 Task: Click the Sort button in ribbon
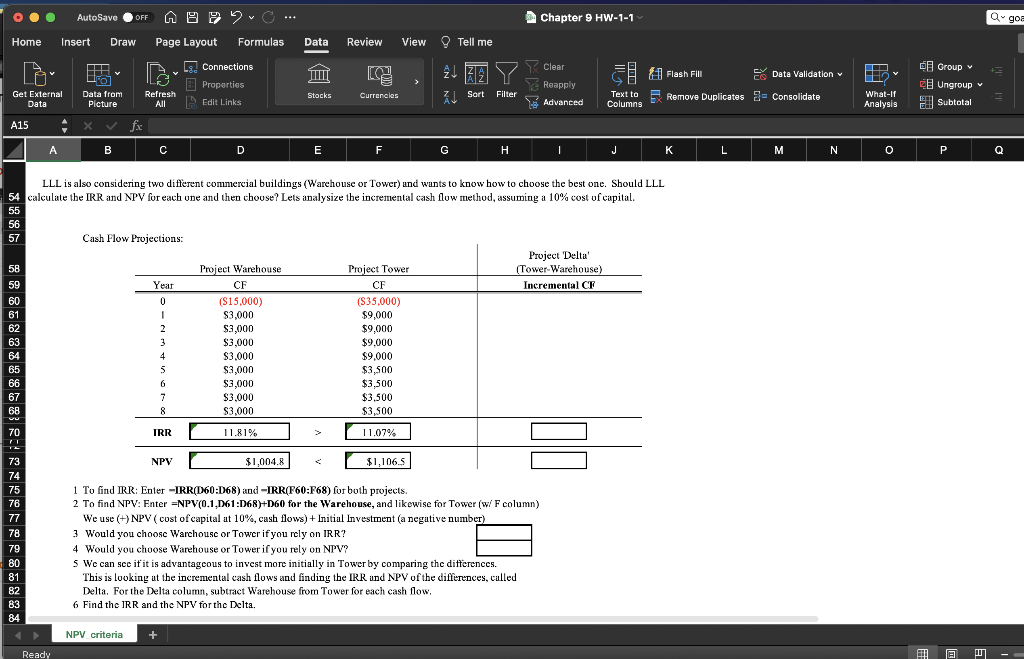476,75
